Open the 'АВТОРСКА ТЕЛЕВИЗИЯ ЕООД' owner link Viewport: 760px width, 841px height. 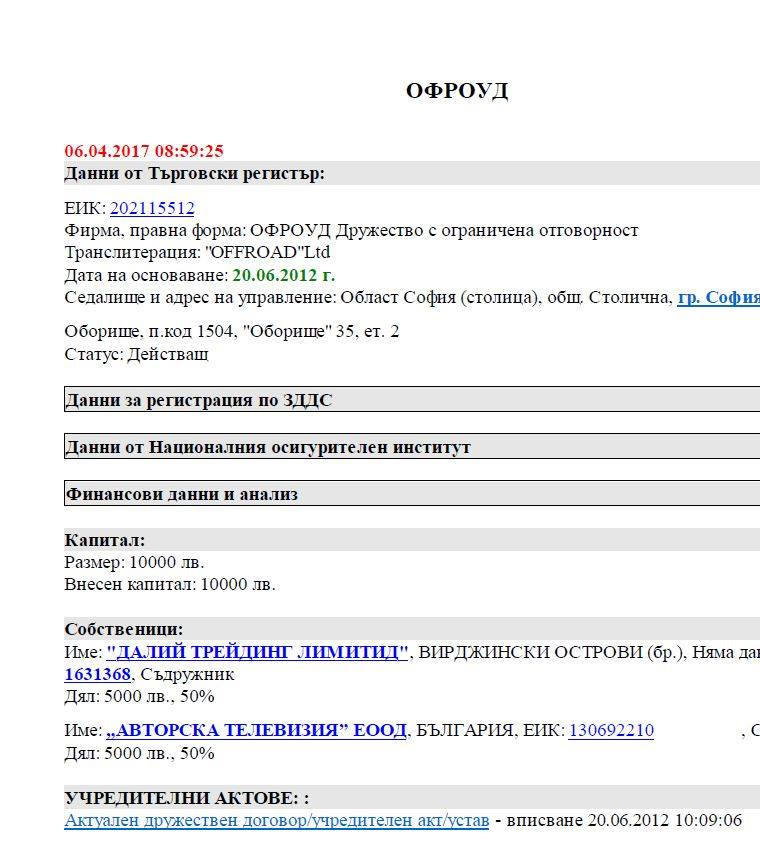coord(256,730)
